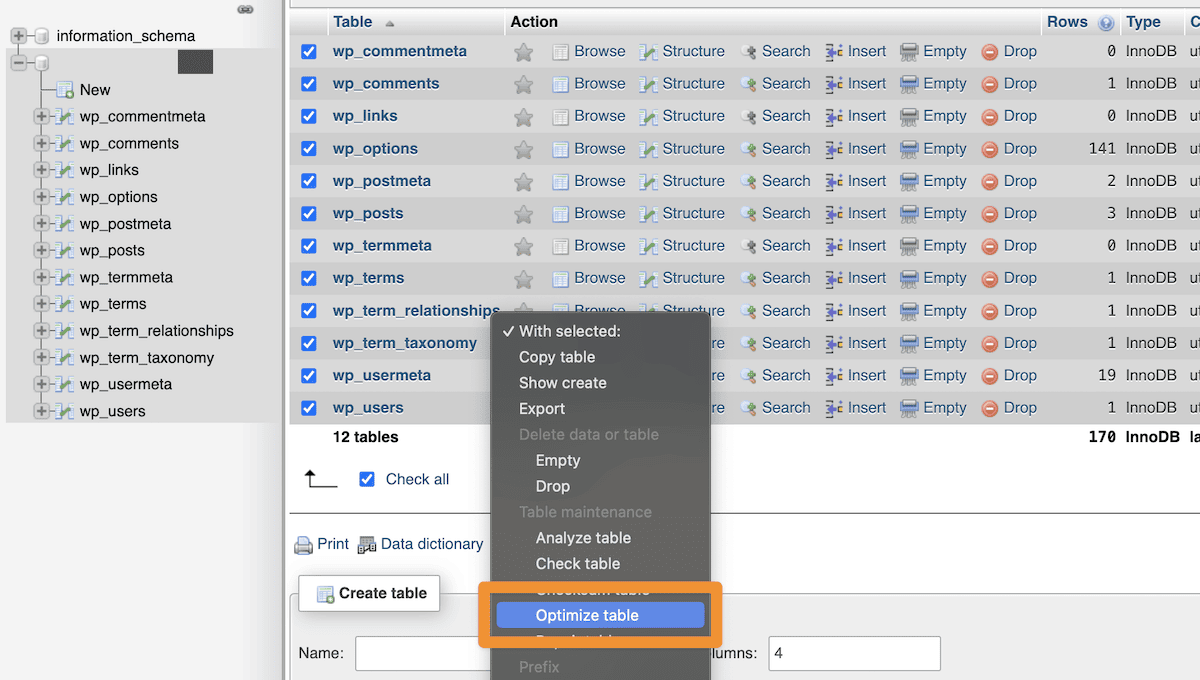Viewport: 1200px width, 680px height.
Task: Click red Drop icon in wp_users row
Action: 990,408
